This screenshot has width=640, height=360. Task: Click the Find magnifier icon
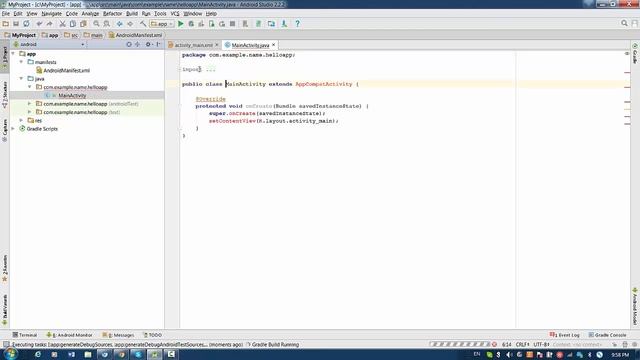96,24
